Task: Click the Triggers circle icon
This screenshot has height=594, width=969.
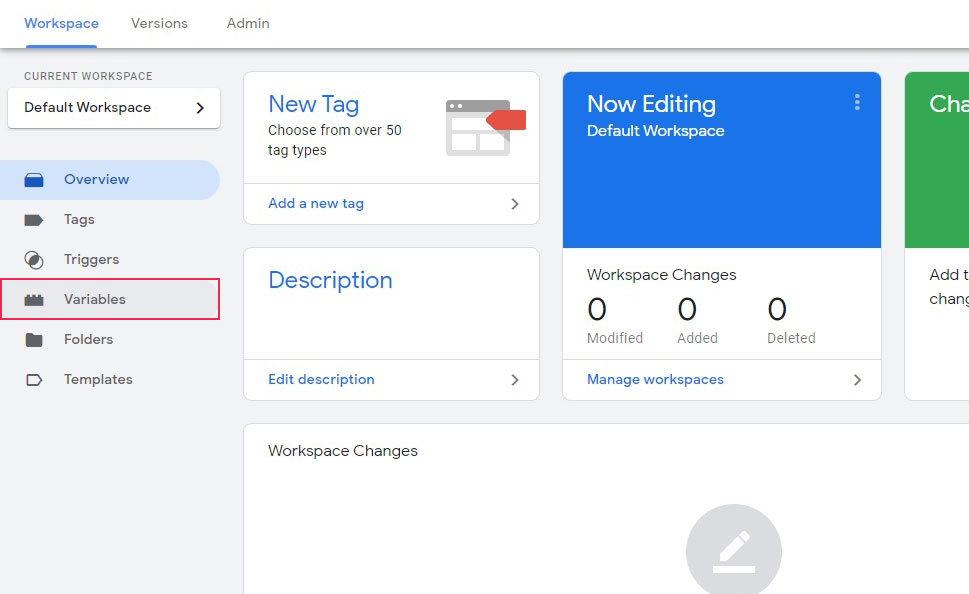Action: [34, 260]
